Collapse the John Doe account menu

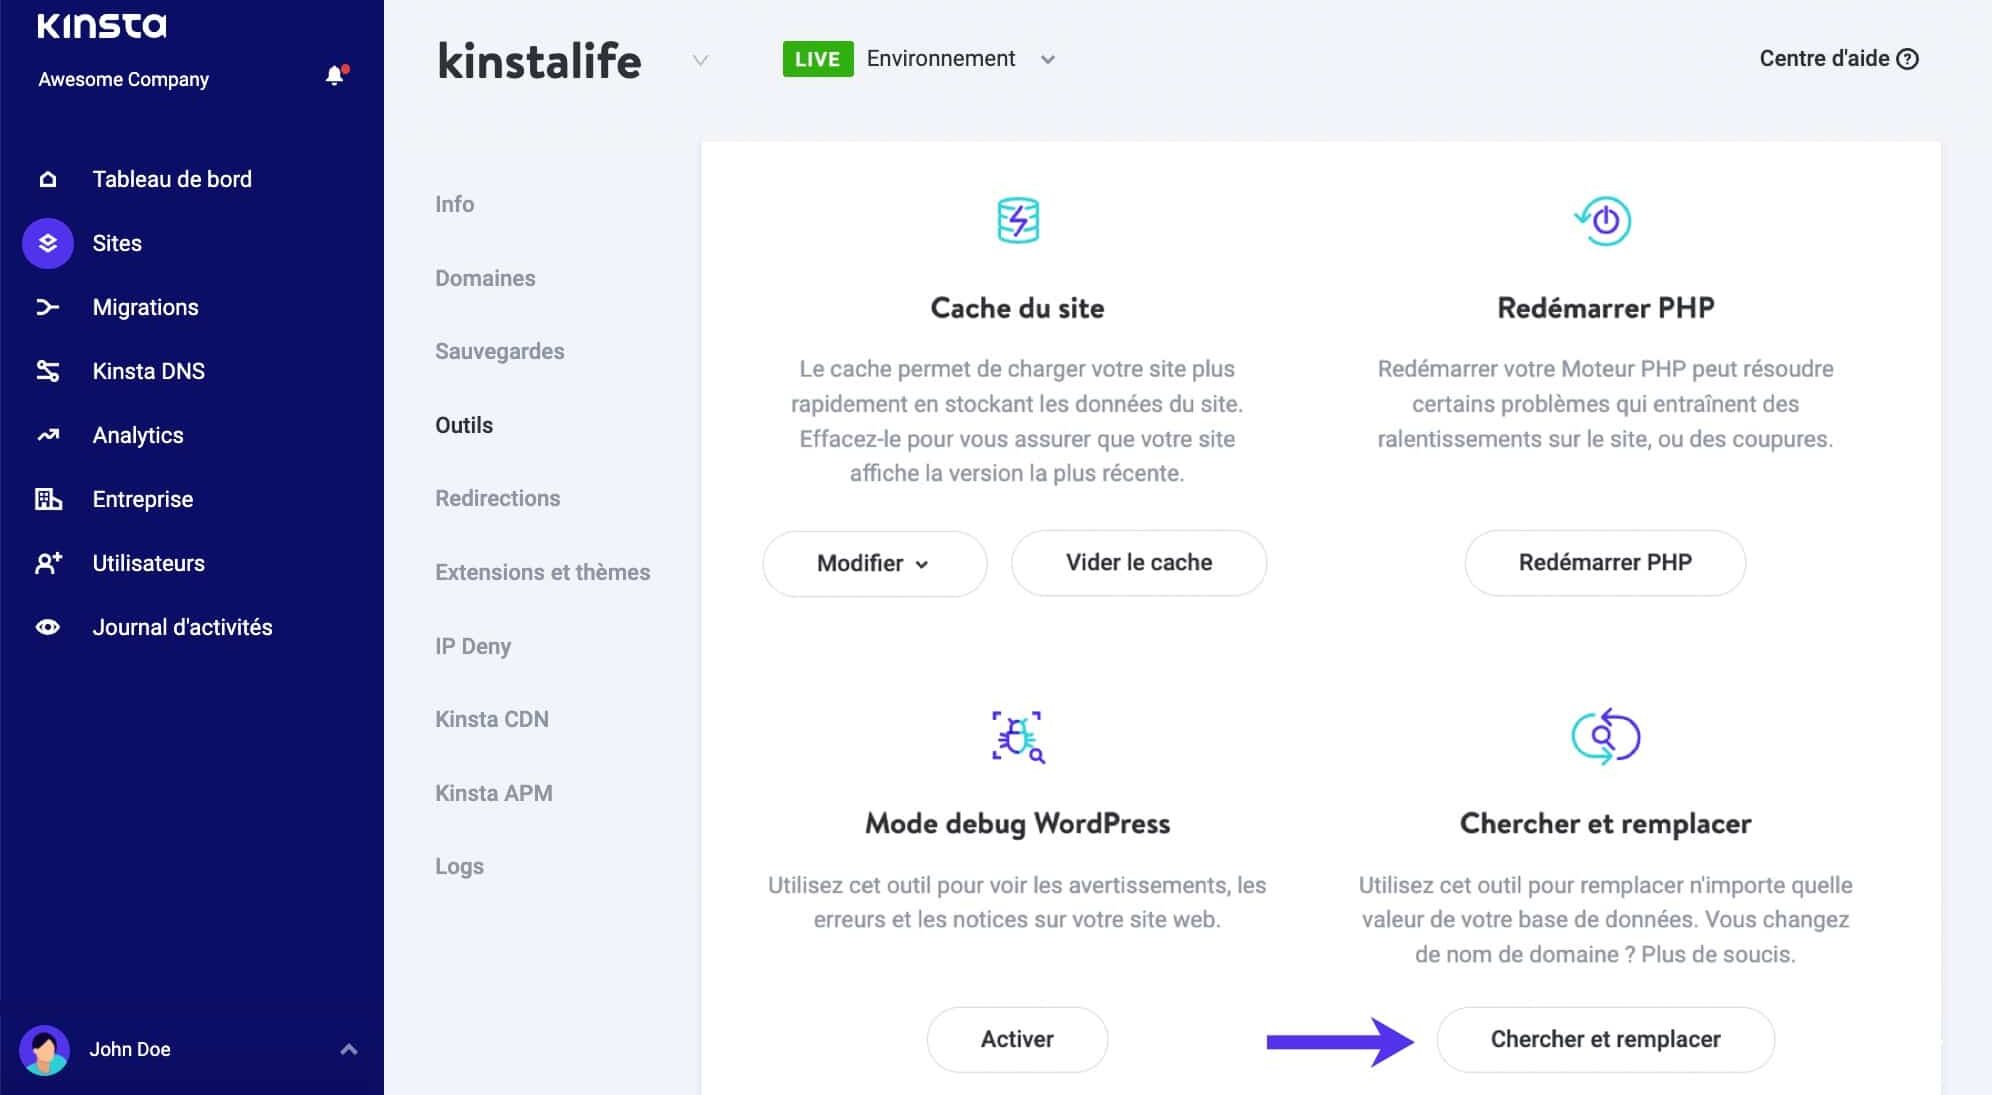pos(349,1048)
